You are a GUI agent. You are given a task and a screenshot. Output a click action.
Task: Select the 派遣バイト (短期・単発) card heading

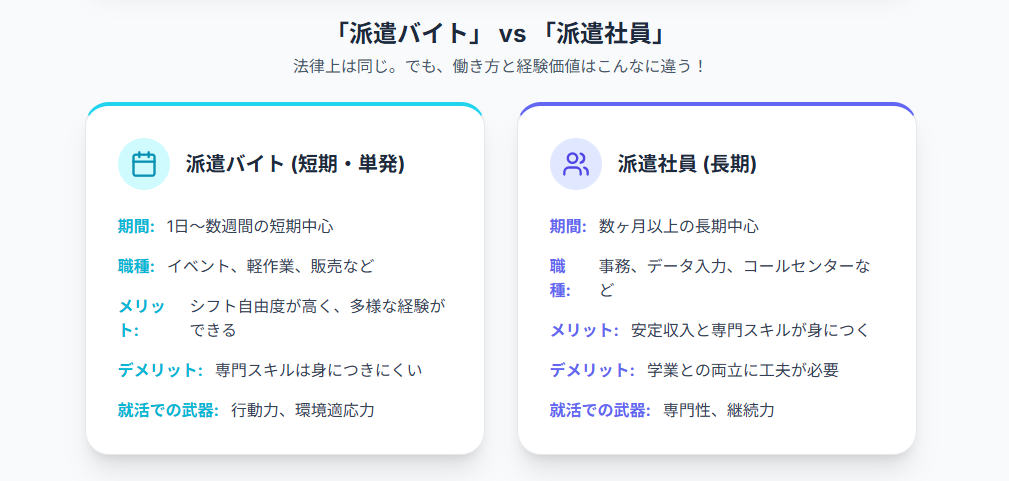295,165
